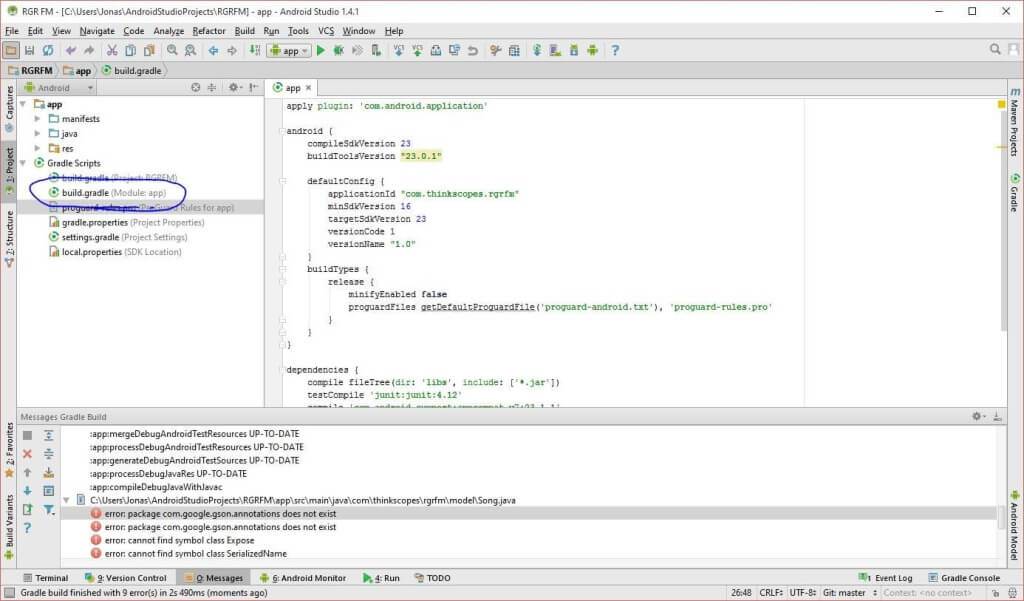The image size is (1024, 601).
Task: Open Project pane settings gear dropdown
Action: [235, 87]
